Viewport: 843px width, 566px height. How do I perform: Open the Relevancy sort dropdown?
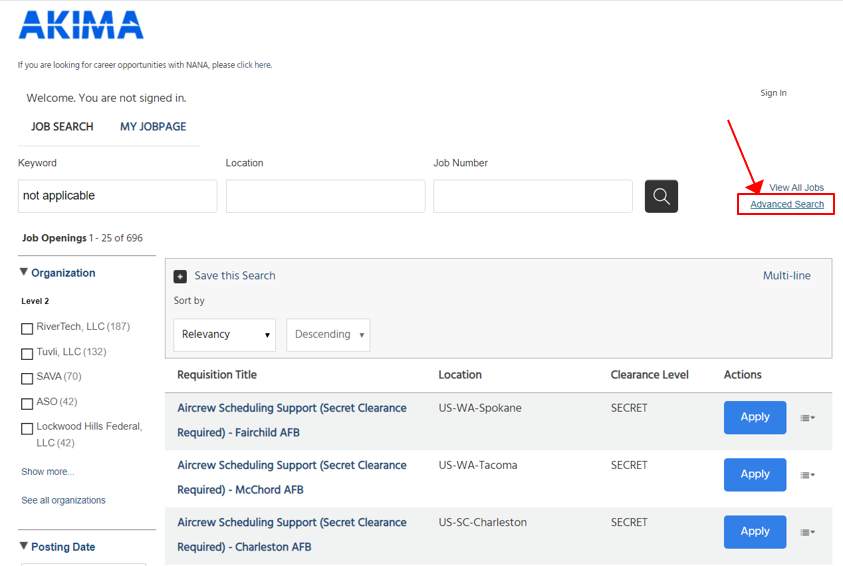[x=225, y=334]
